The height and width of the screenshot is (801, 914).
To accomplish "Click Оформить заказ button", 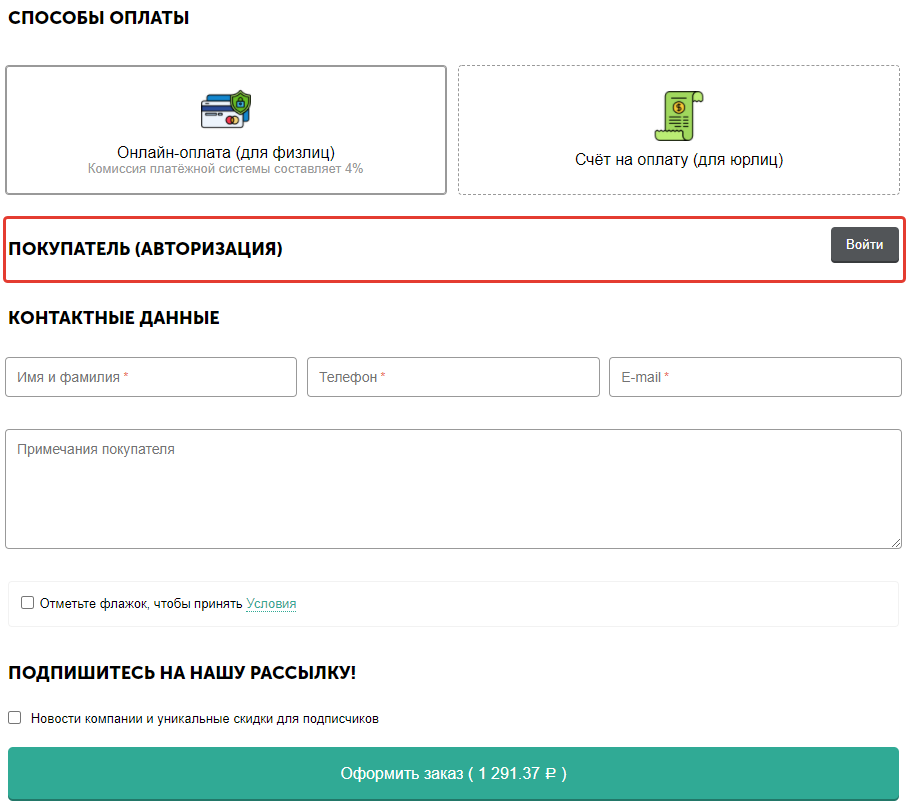I will point(454,774).
